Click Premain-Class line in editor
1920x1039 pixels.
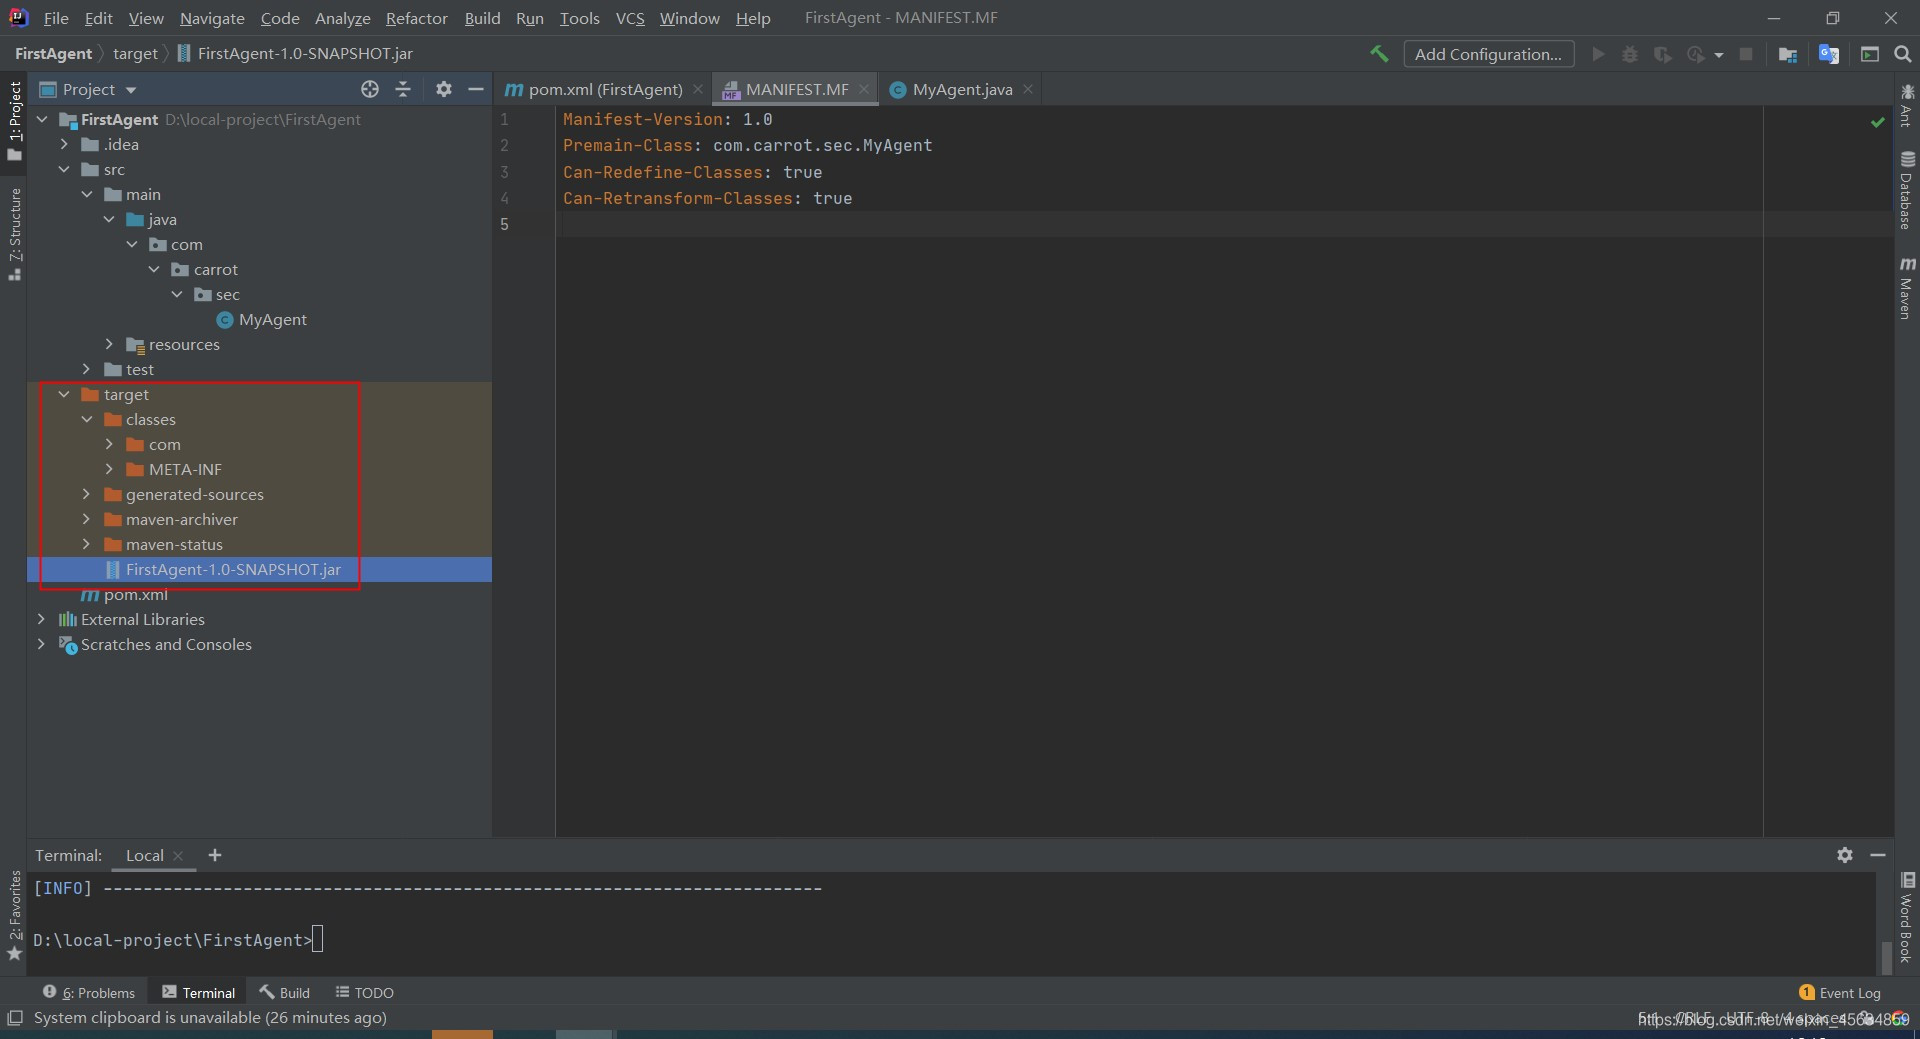pos(748,145)
